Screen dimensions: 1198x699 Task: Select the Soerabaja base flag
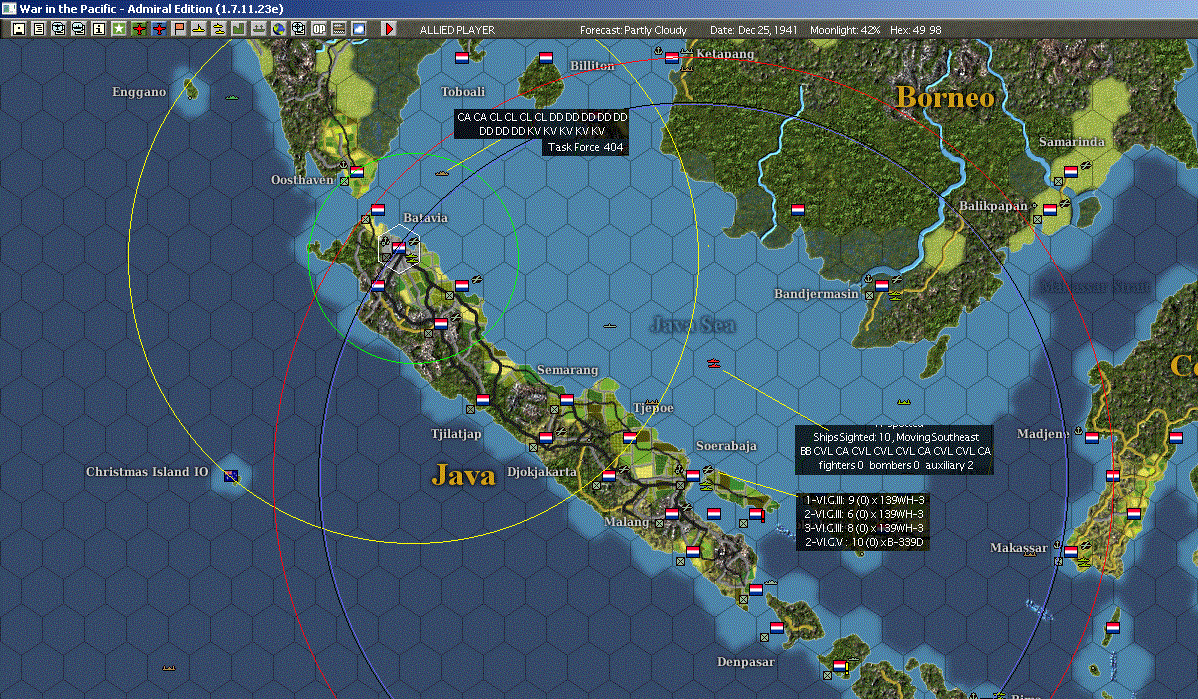[693, 476]
